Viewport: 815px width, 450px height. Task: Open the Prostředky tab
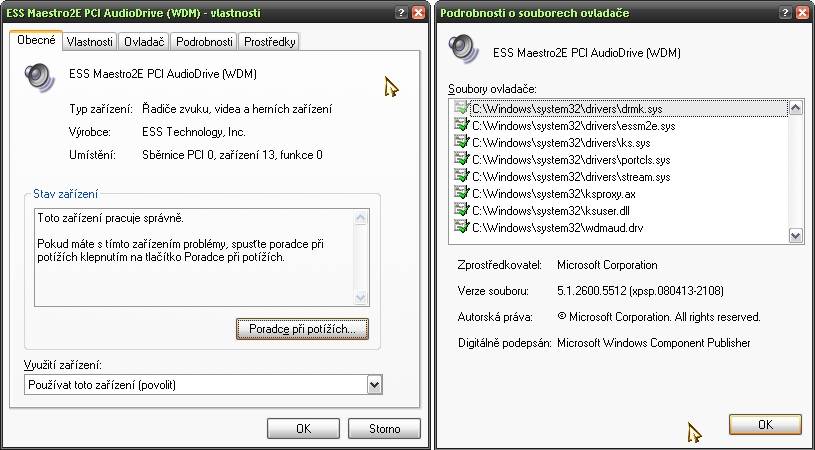tap(269, 42)
